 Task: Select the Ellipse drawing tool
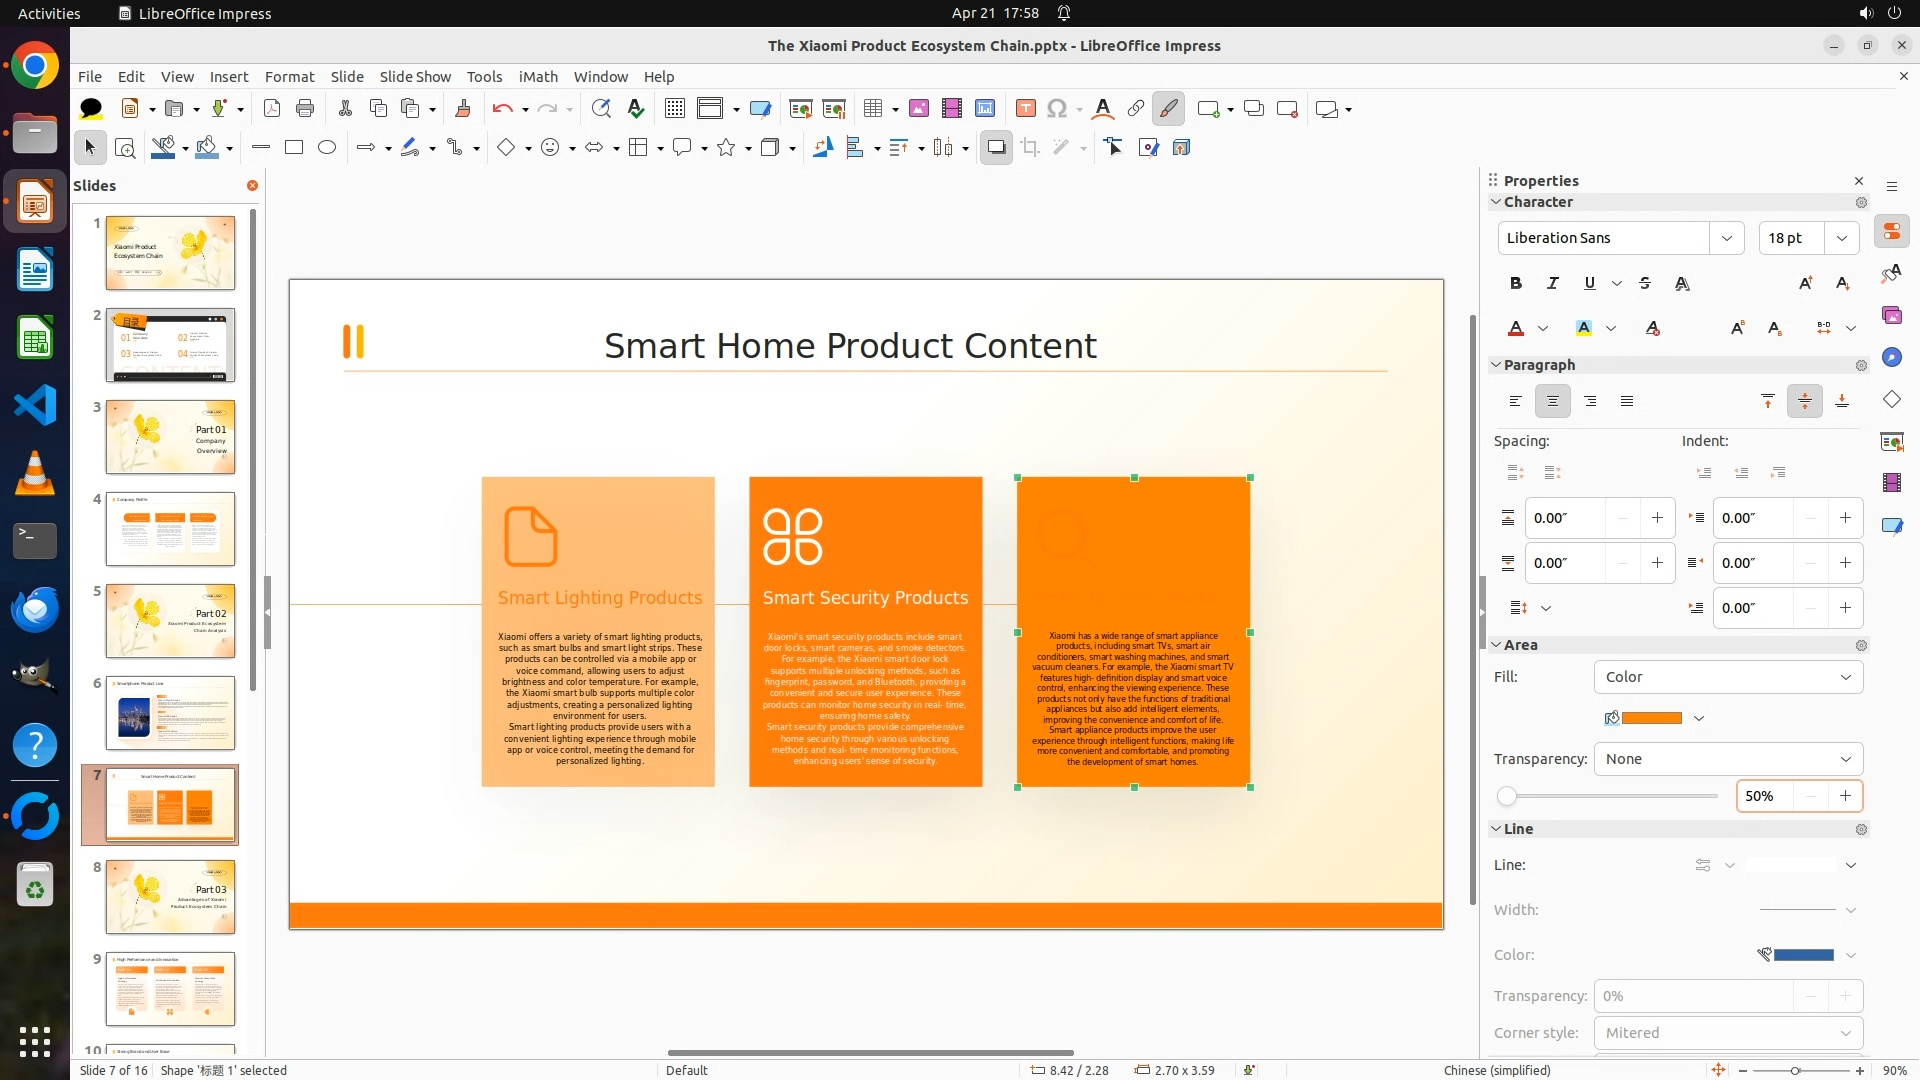tap(327, 148)
